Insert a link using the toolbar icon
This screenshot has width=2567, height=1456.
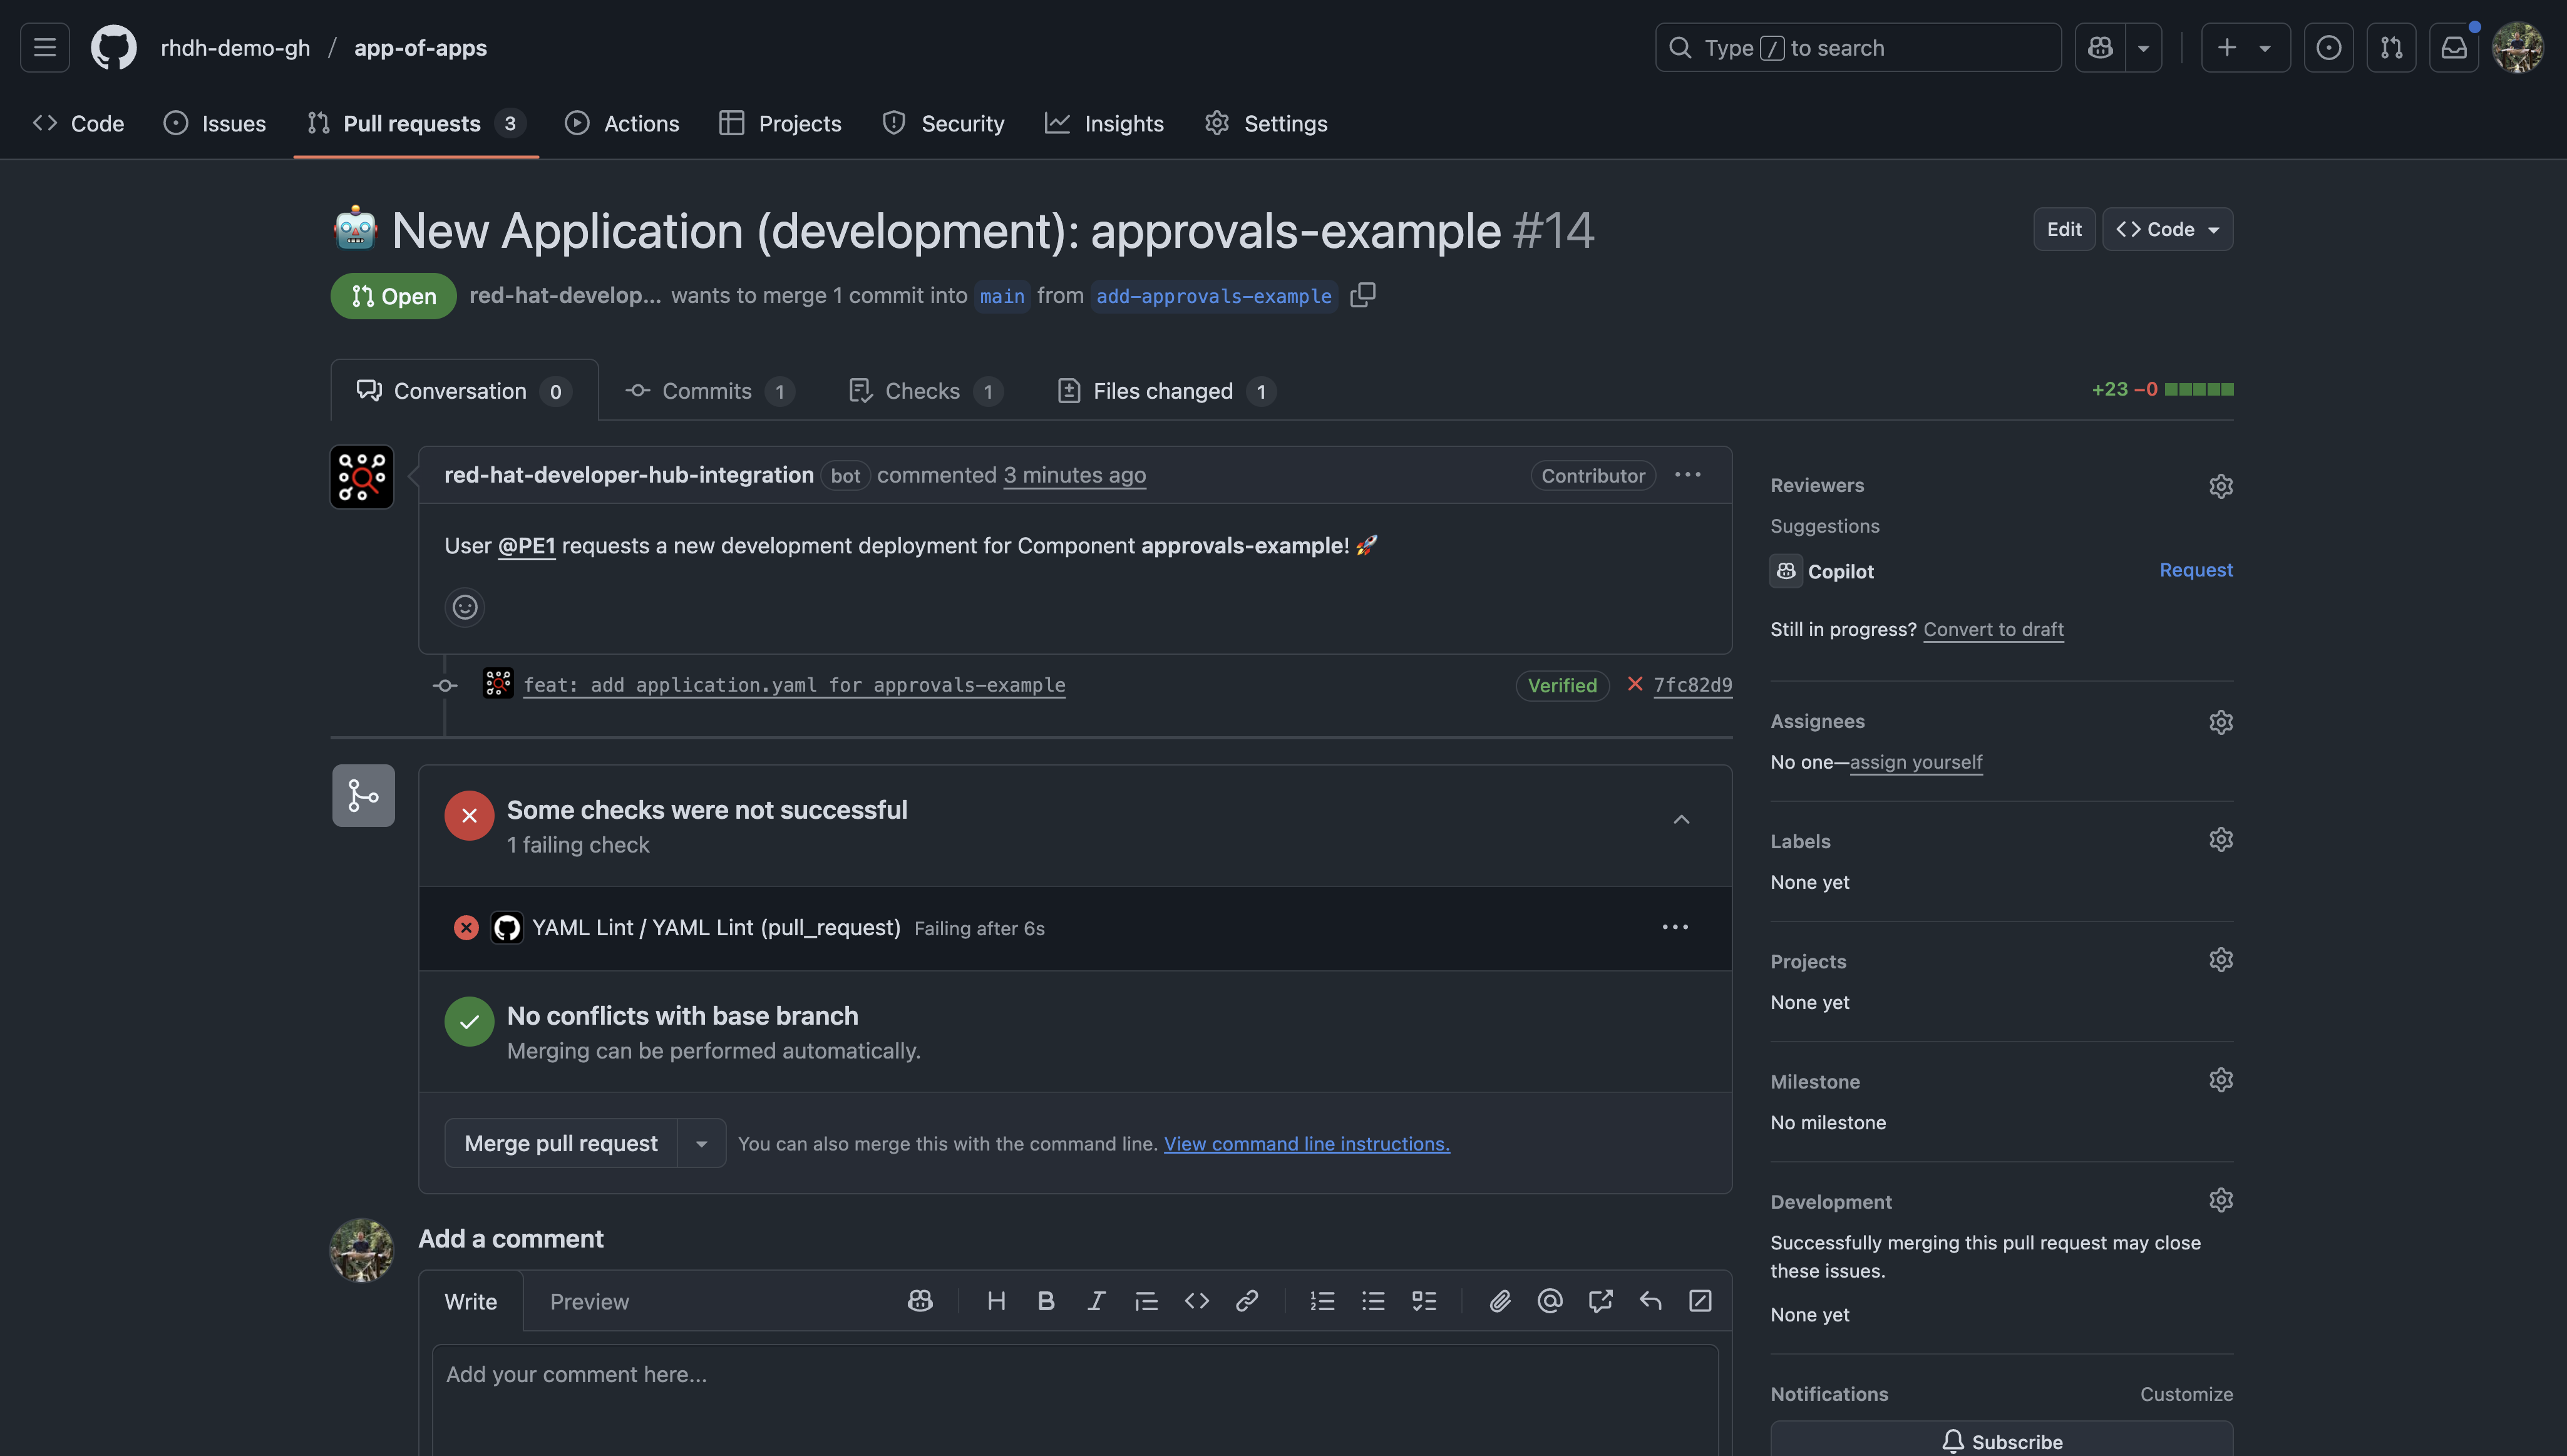[x=1246, y=1301]
